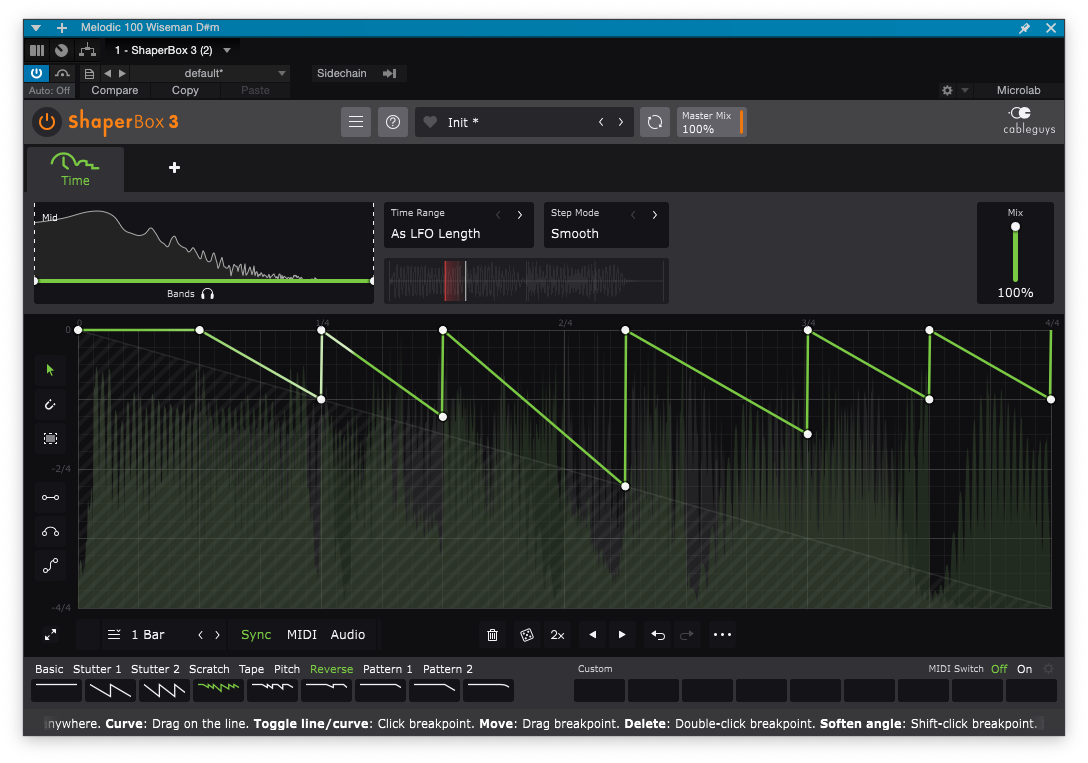Expand editor with diagonal arrows icon
Image resolution: width=1088 pixels, height=763 pixels.
(x=51, y=635)
